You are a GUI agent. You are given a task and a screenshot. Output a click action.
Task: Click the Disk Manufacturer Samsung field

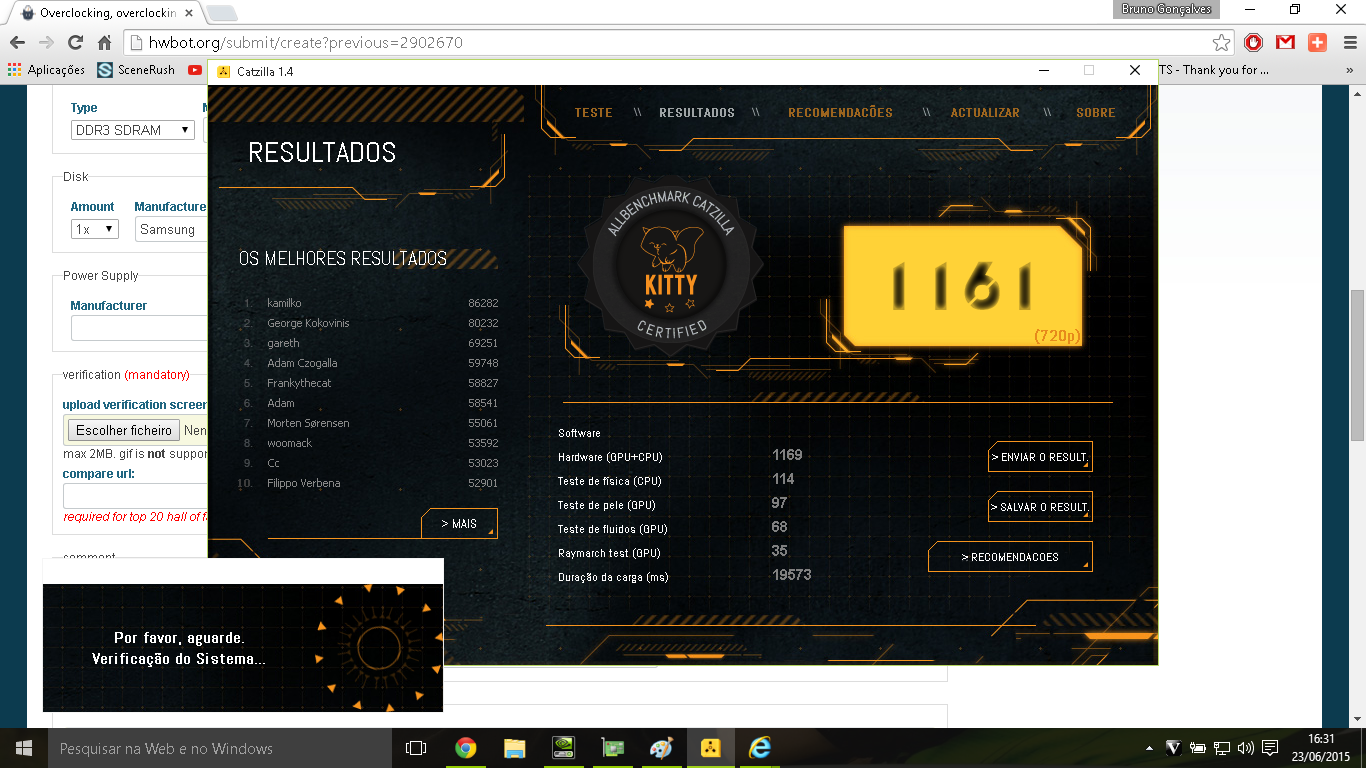(172, 229)
